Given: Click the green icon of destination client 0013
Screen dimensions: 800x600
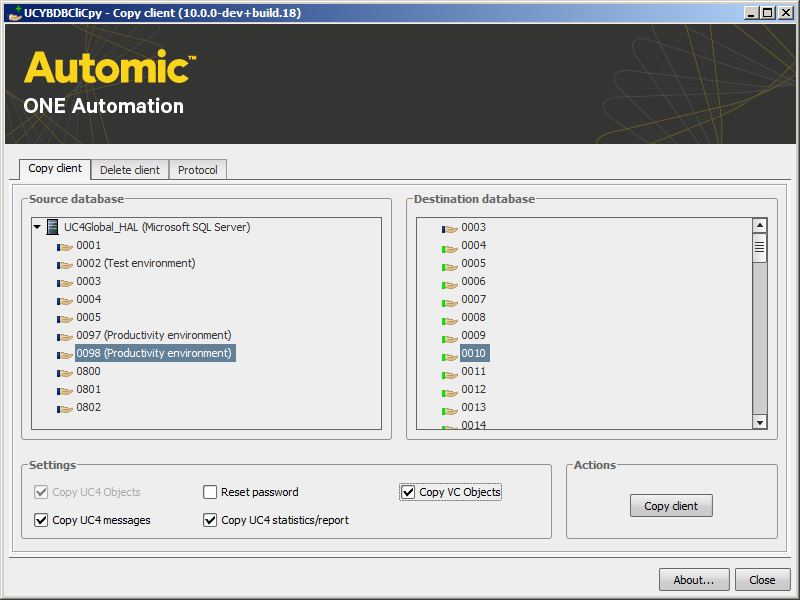Looking at the screenshot, I should coord(450,409).
